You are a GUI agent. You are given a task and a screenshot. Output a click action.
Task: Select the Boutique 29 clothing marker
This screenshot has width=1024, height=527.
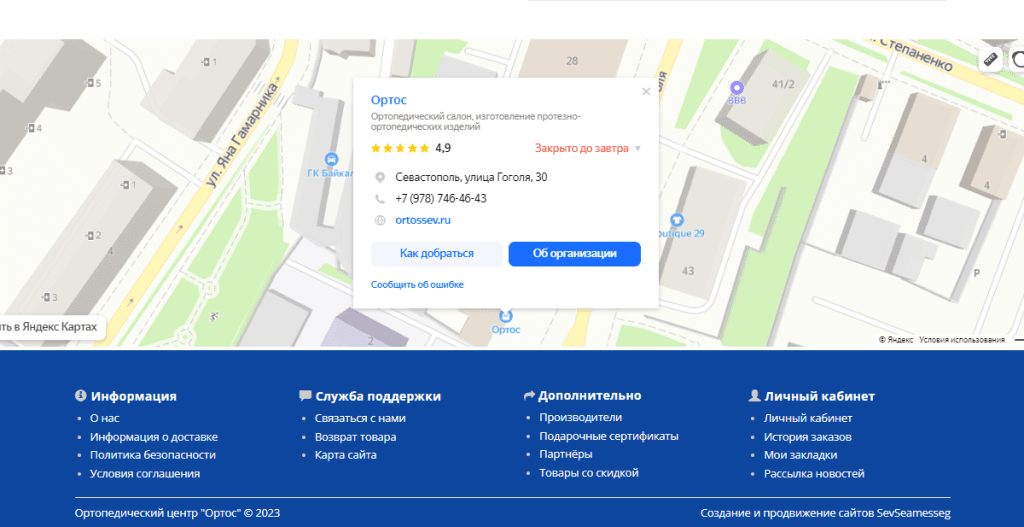point(677,219)
